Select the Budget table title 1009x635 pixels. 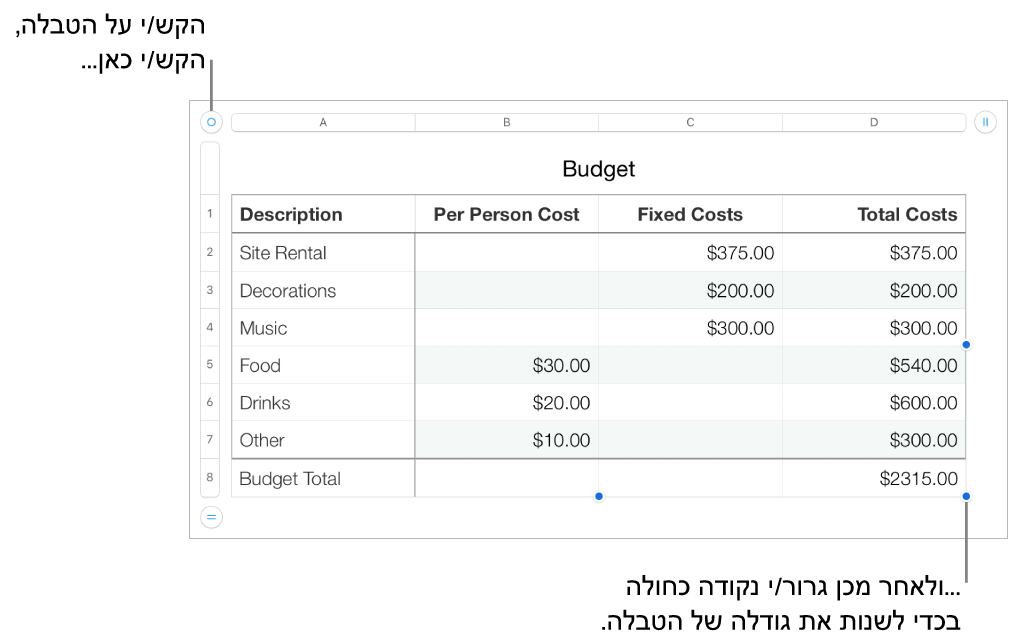click(x=598, y=169)
